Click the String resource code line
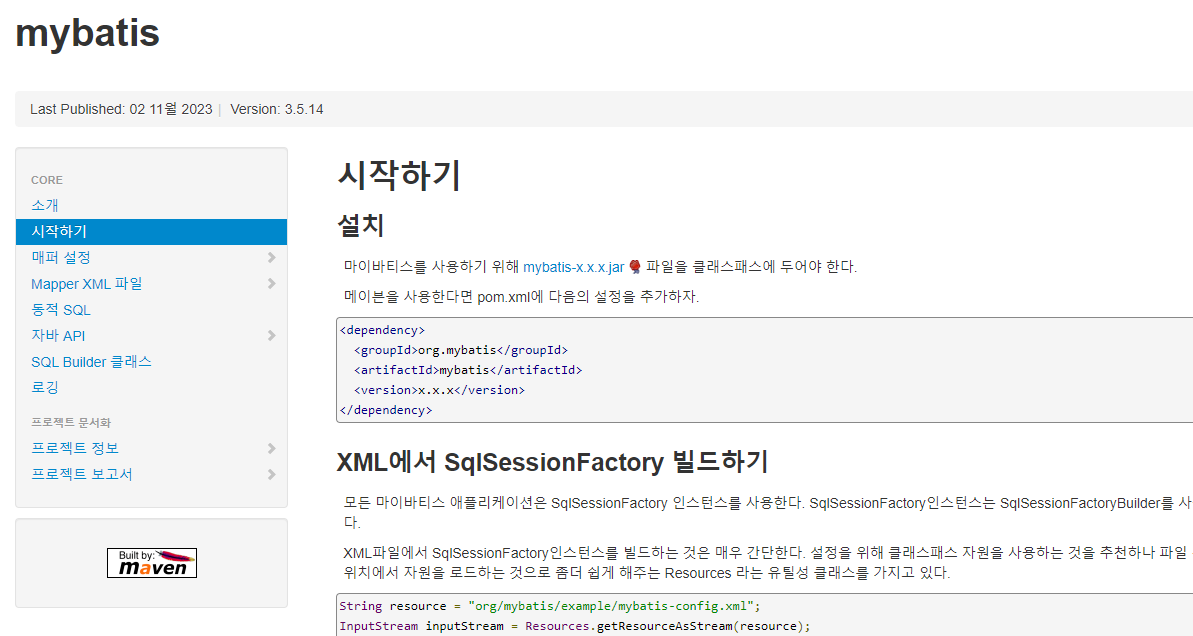The image size is (1193, 636). pyautogui.click(x=550, y=606)
